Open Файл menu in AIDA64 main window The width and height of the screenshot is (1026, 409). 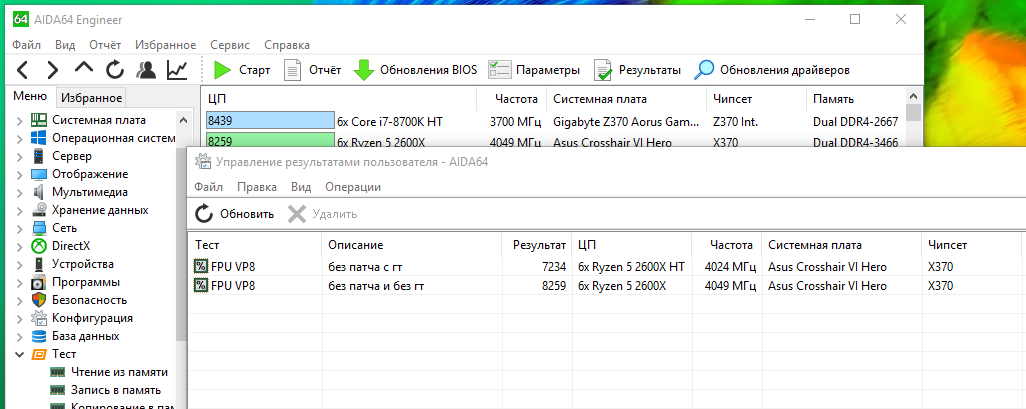(x=26, y=45)
